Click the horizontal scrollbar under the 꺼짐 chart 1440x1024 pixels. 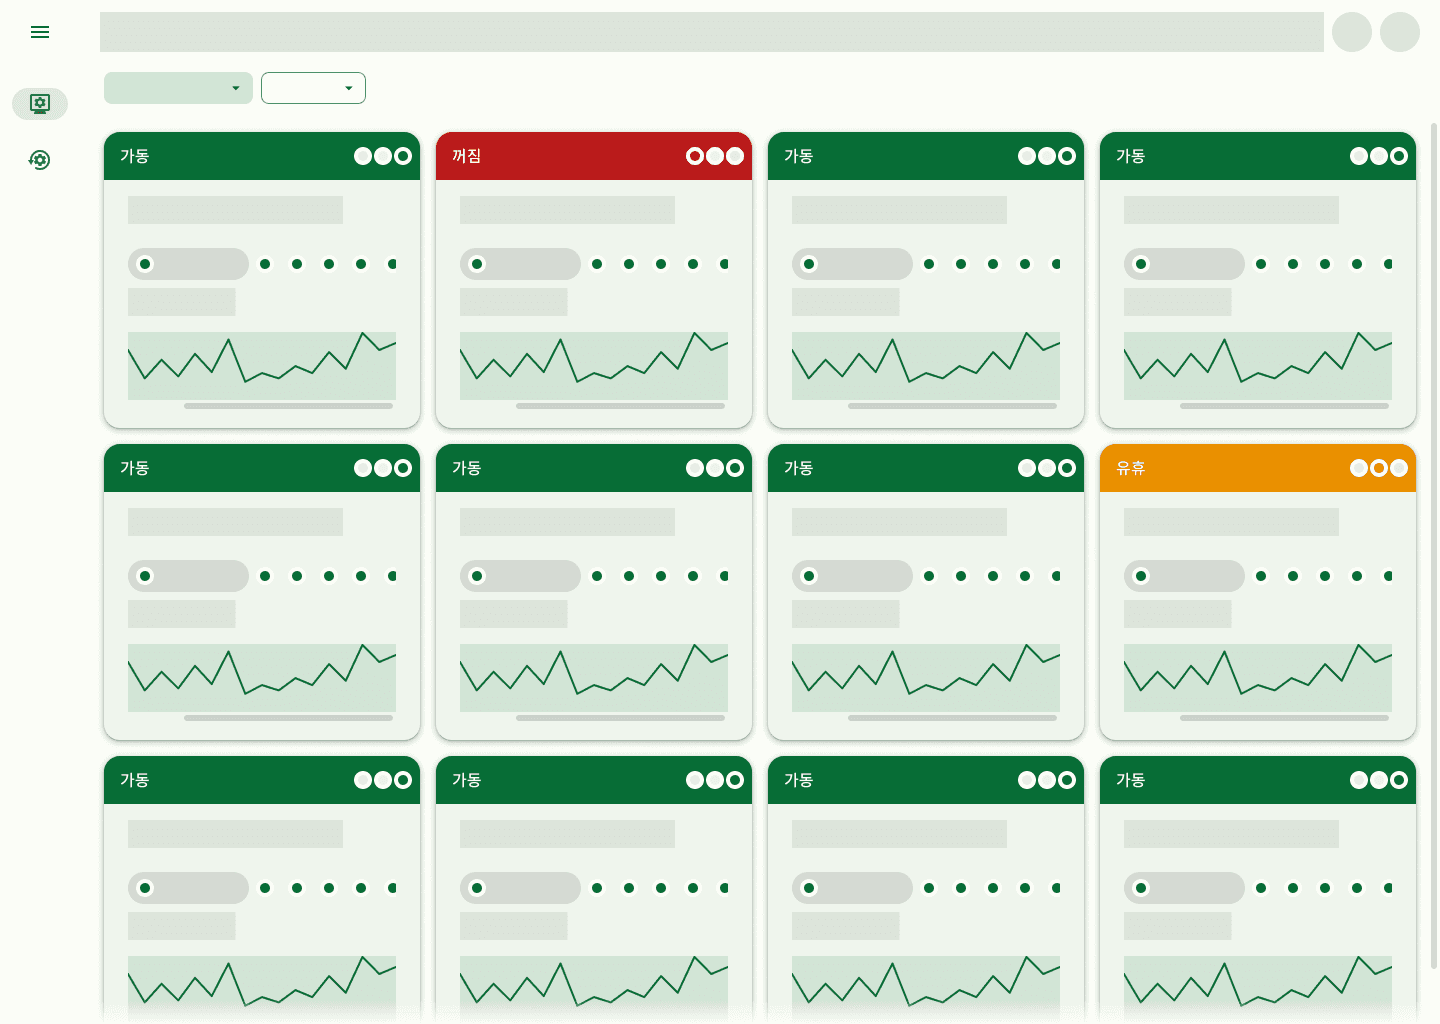[620, 406]
